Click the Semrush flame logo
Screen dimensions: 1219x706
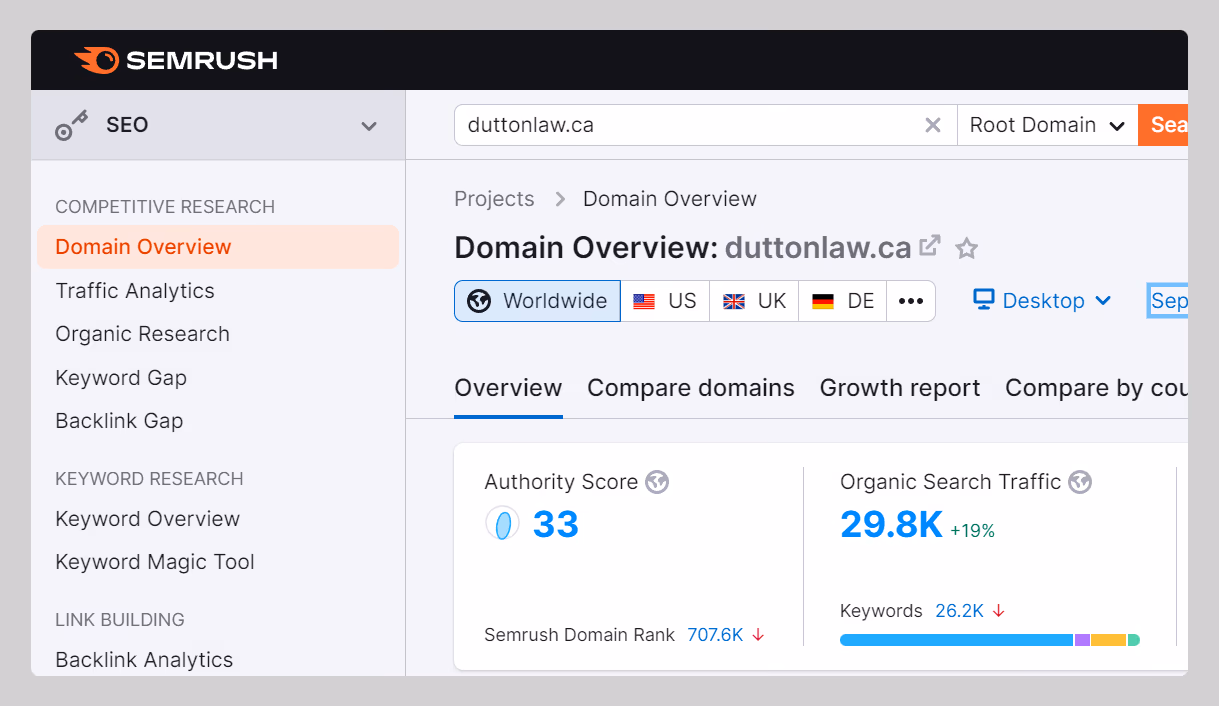coord(97,60)
